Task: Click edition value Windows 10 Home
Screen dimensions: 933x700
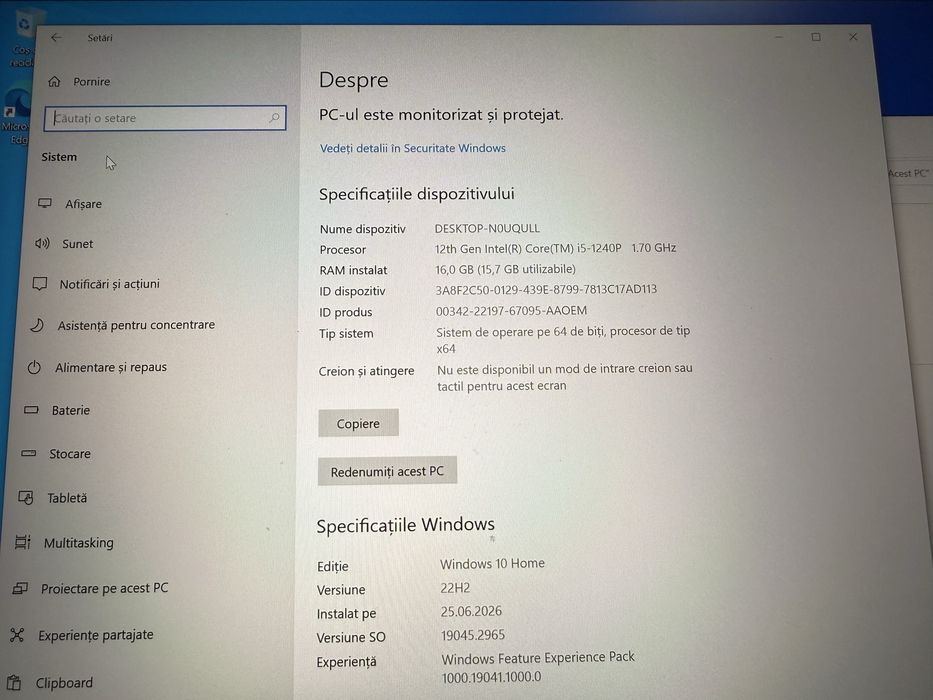Action: point(492,563)
